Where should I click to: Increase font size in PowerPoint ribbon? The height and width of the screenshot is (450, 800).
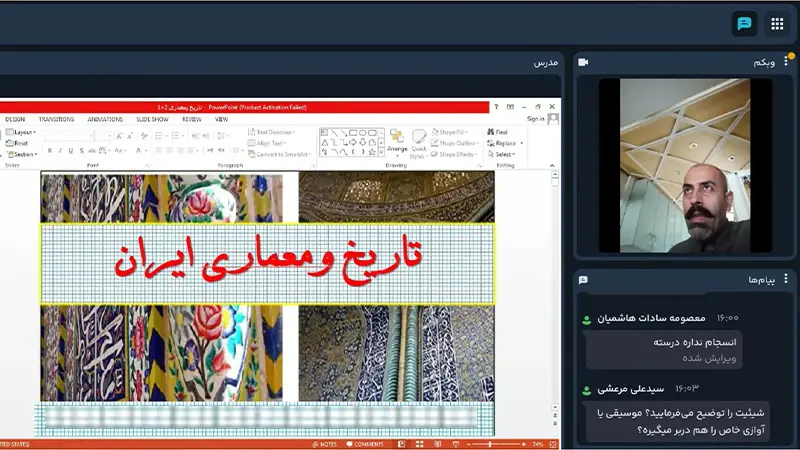point(119,136)
